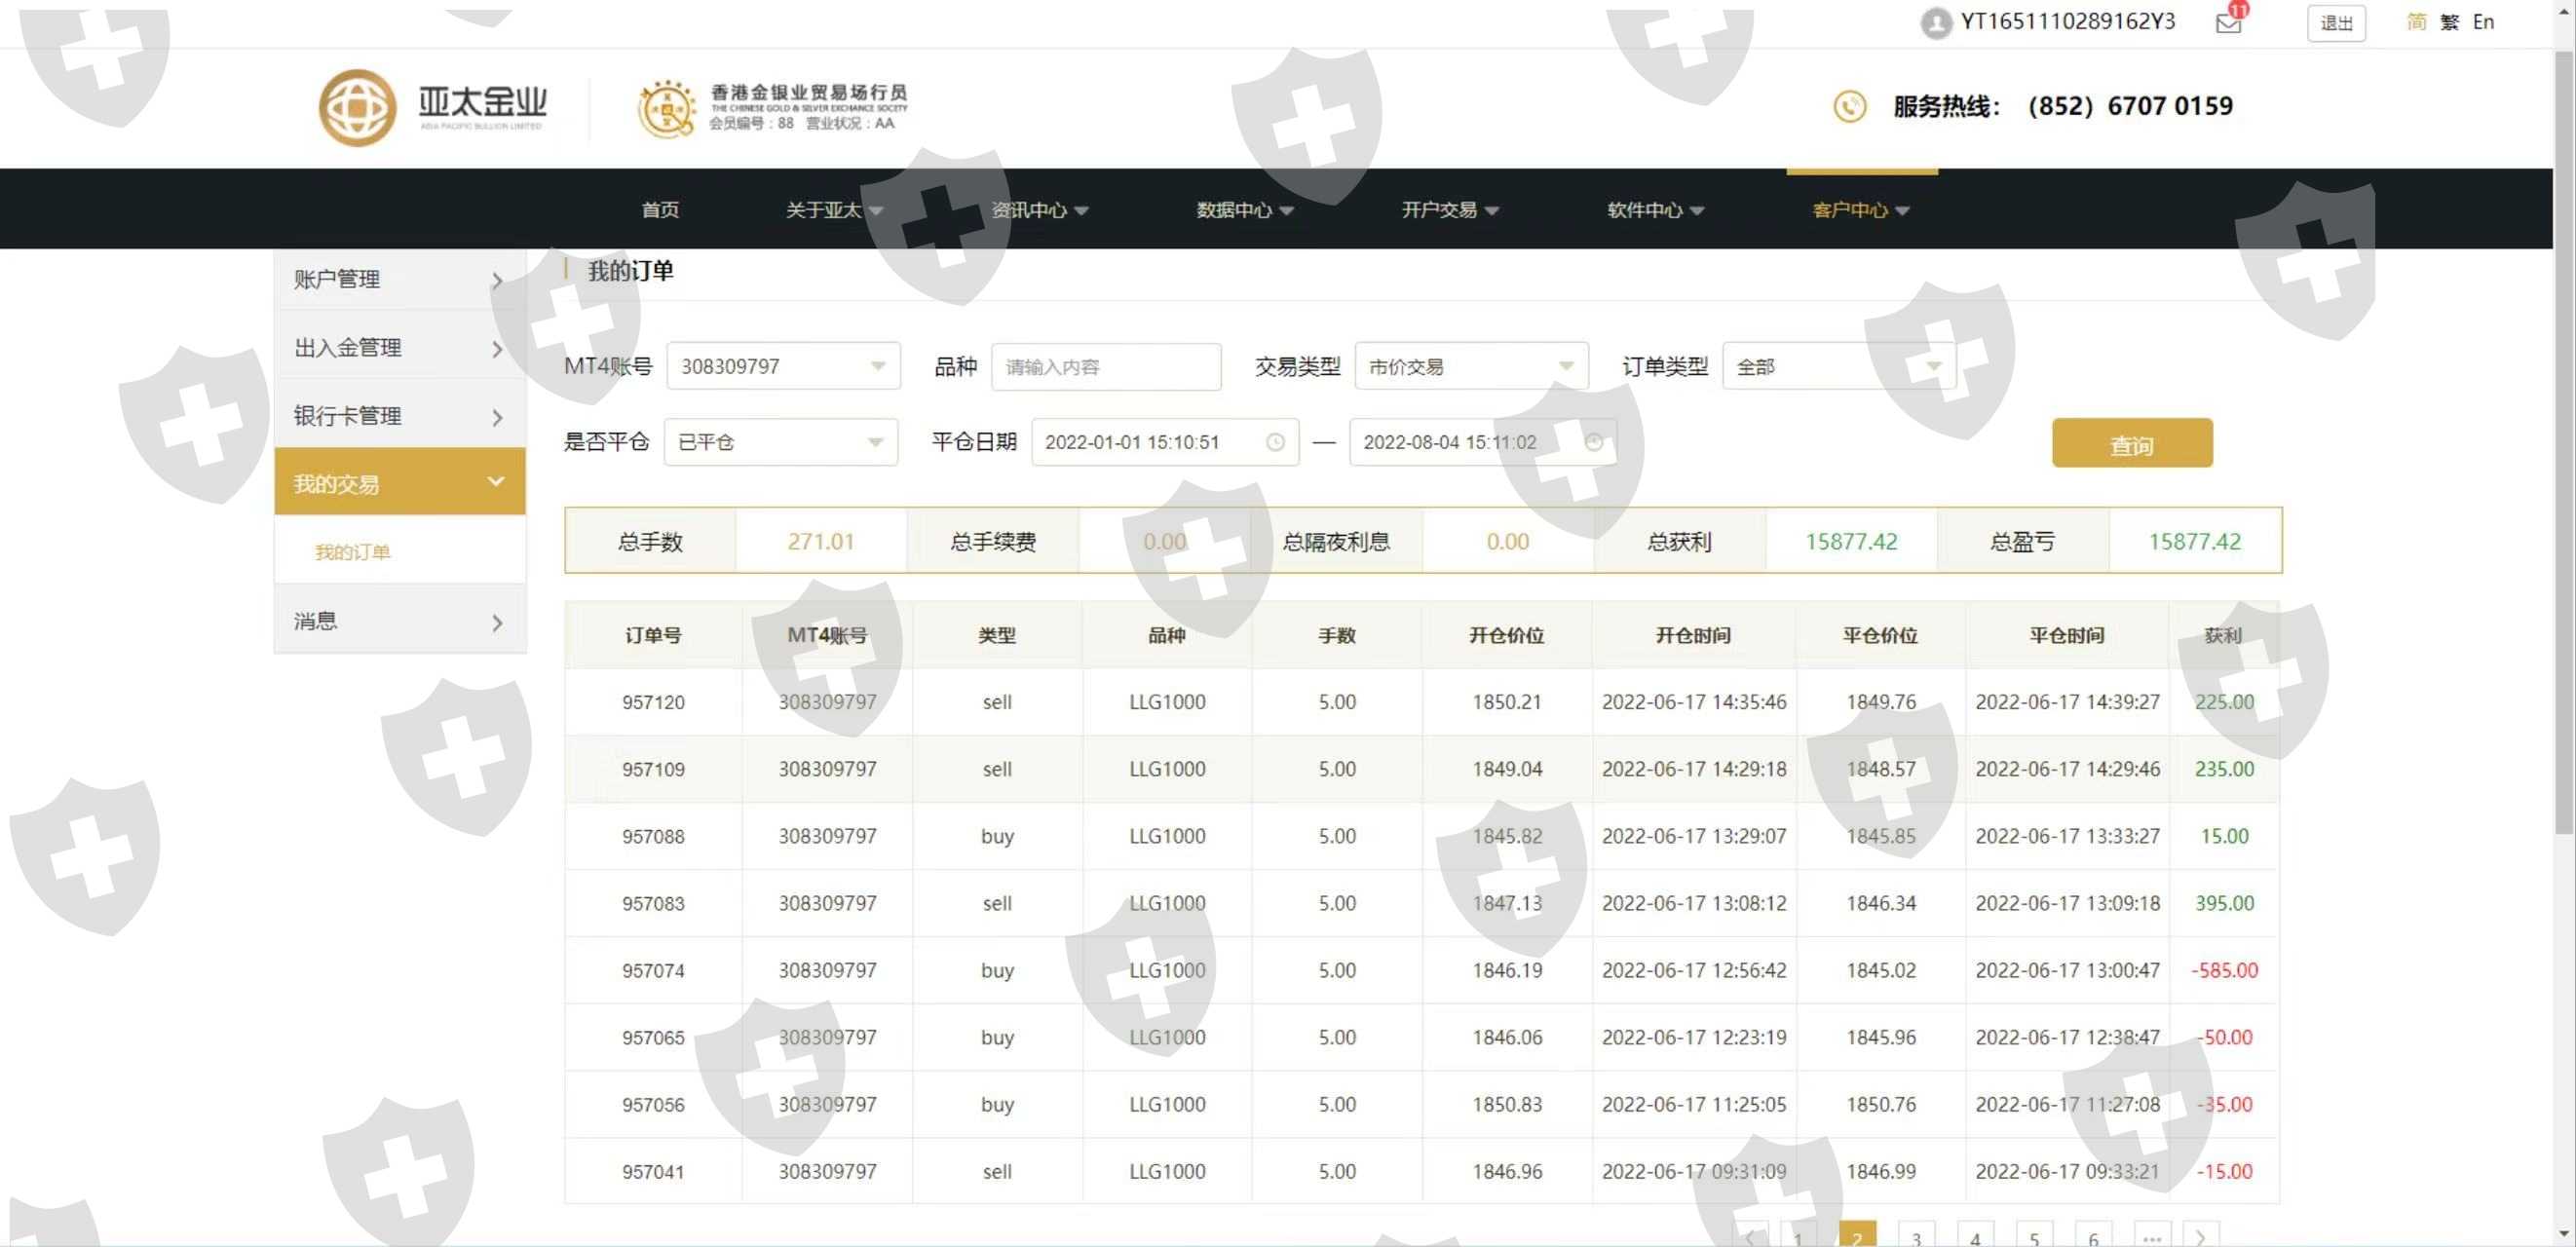Screen dimensions: 2576x1247
Task: Open the MT4账号 account dropdown
Action: tap(782, 366)
